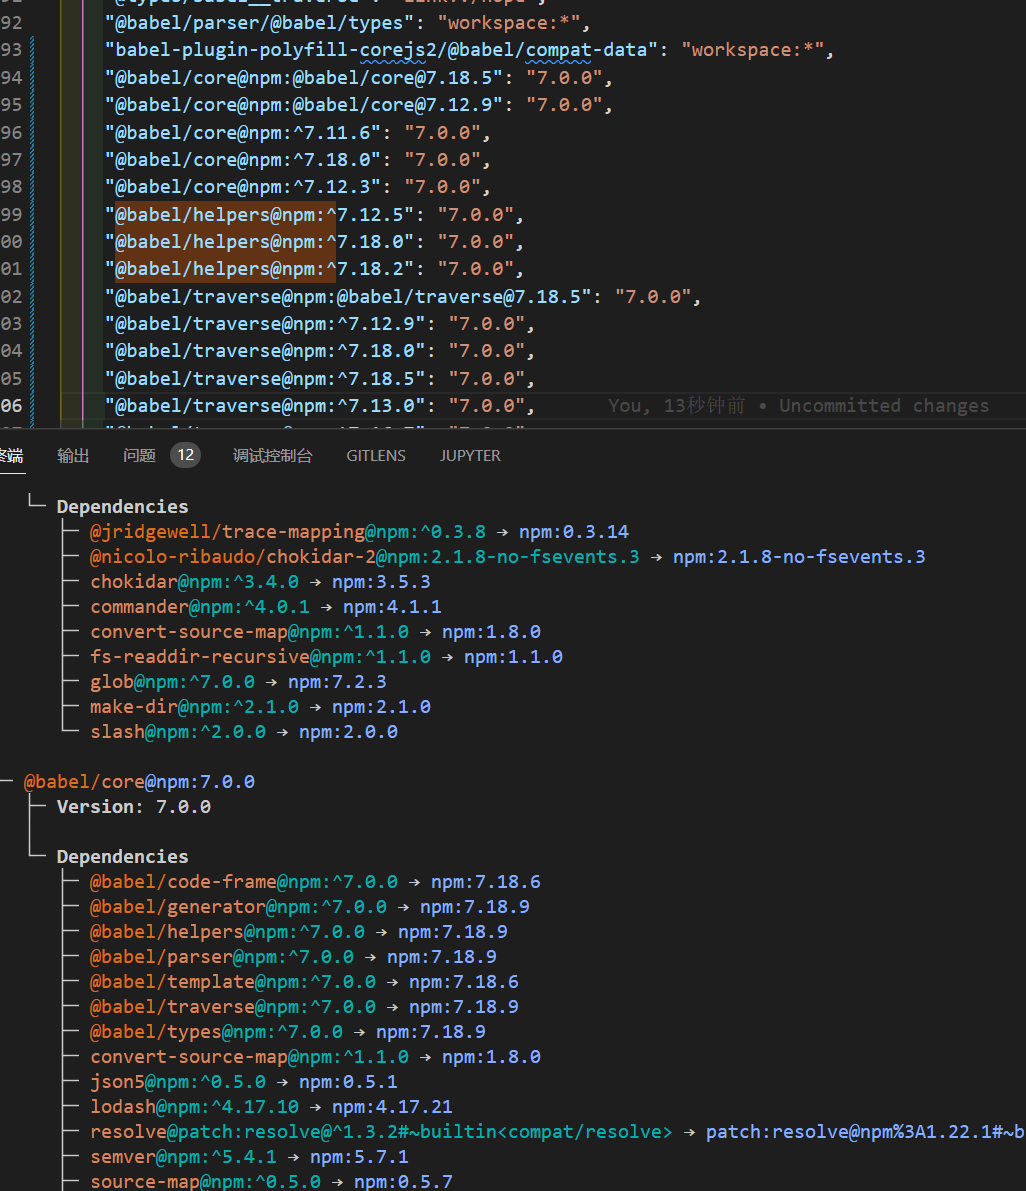Click @babel/types@npm:^7.0.0 dependency row
Screen dimensions: 1026x1191
pos(288,1032)
